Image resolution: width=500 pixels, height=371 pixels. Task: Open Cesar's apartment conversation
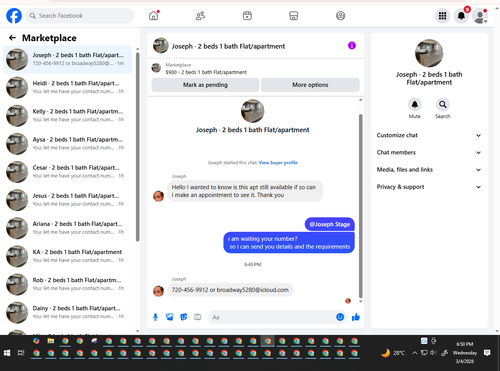click(x=68, y=172)
